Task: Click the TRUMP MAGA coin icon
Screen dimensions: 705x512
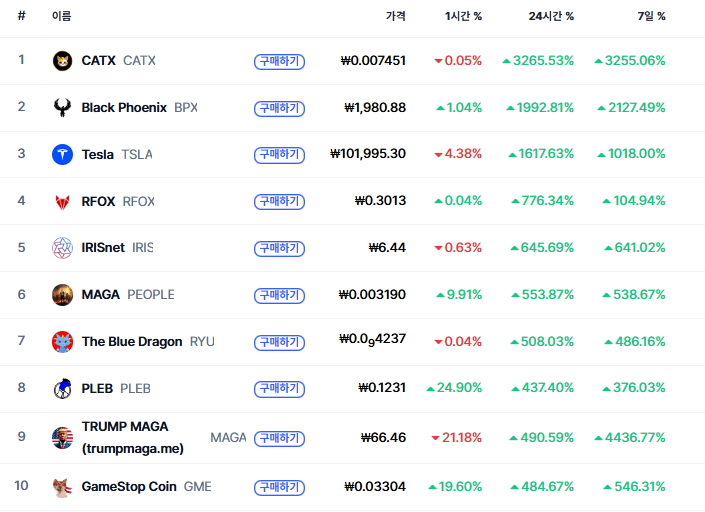Action: (x=62, y=437)
